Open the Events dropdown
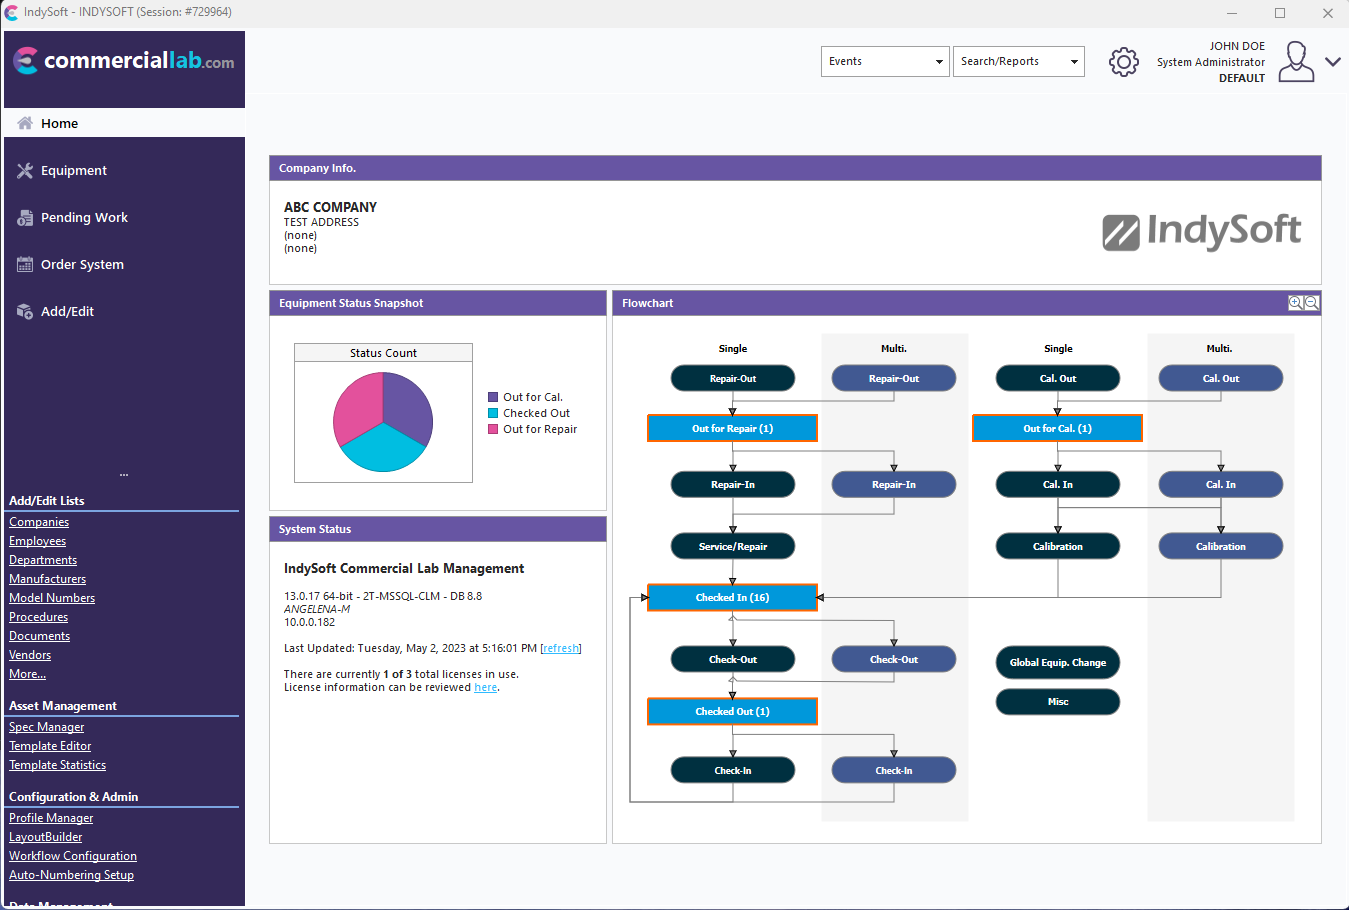 pos(884,62)
